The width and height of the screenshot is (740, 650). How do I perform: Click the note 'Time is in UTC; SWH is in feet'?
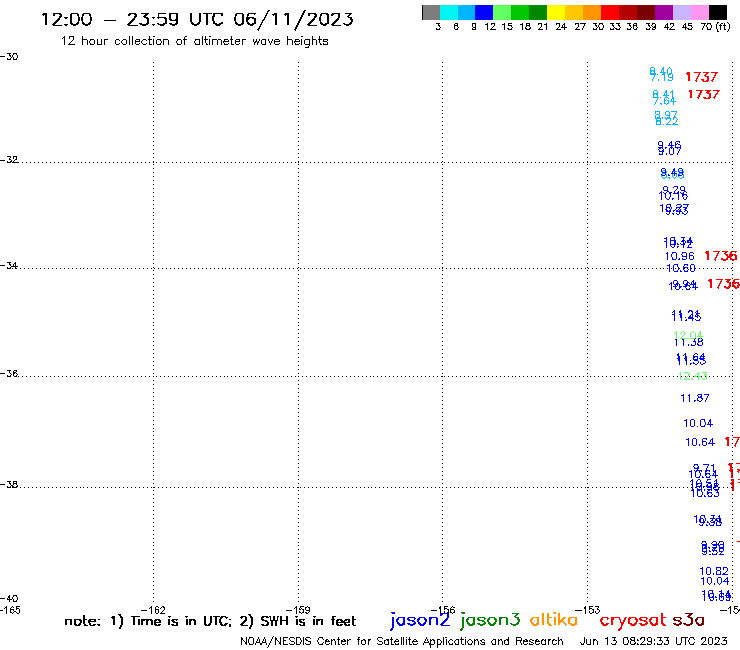pyautogui.click(x=210, y=621)
